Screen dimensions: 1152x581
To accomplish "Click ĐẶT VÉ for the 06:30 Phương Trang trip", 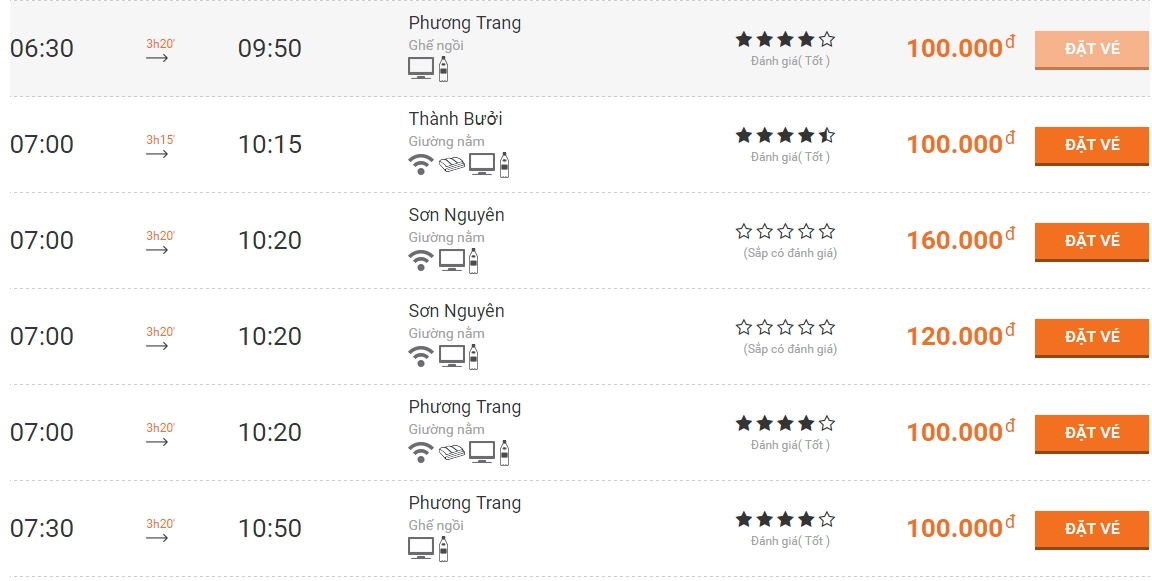I will (1092, 50).
